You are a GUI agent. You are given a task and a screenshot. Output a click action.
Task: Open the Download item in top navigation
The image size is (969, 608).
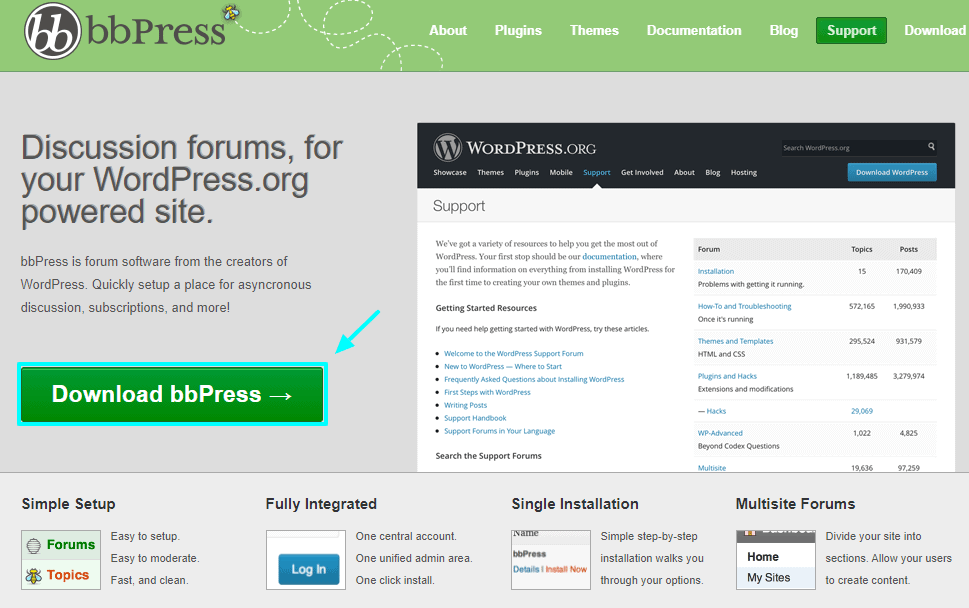click(935, 30)
